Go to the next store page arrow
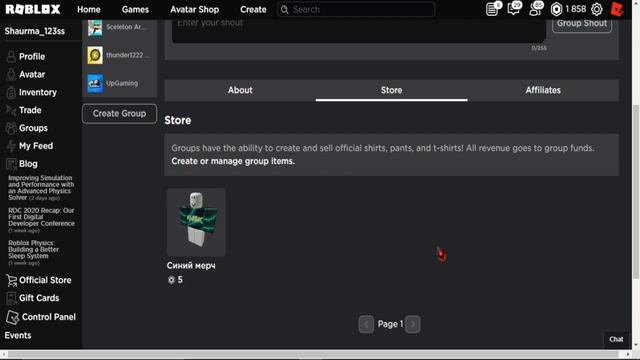 [413, 324]
